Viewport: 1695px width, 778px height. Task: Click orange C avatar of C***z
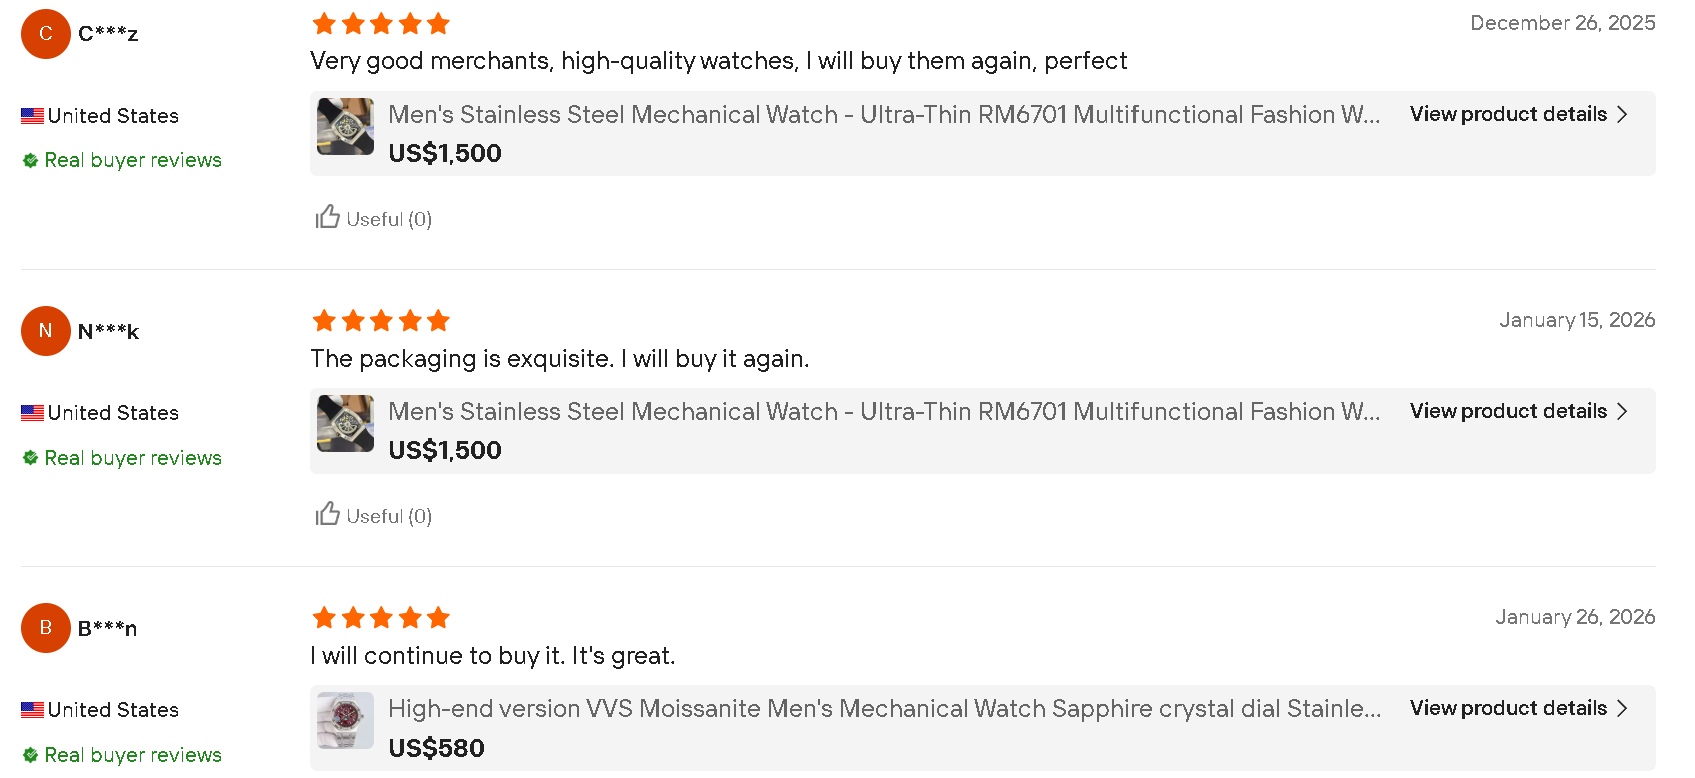point(46,34)
